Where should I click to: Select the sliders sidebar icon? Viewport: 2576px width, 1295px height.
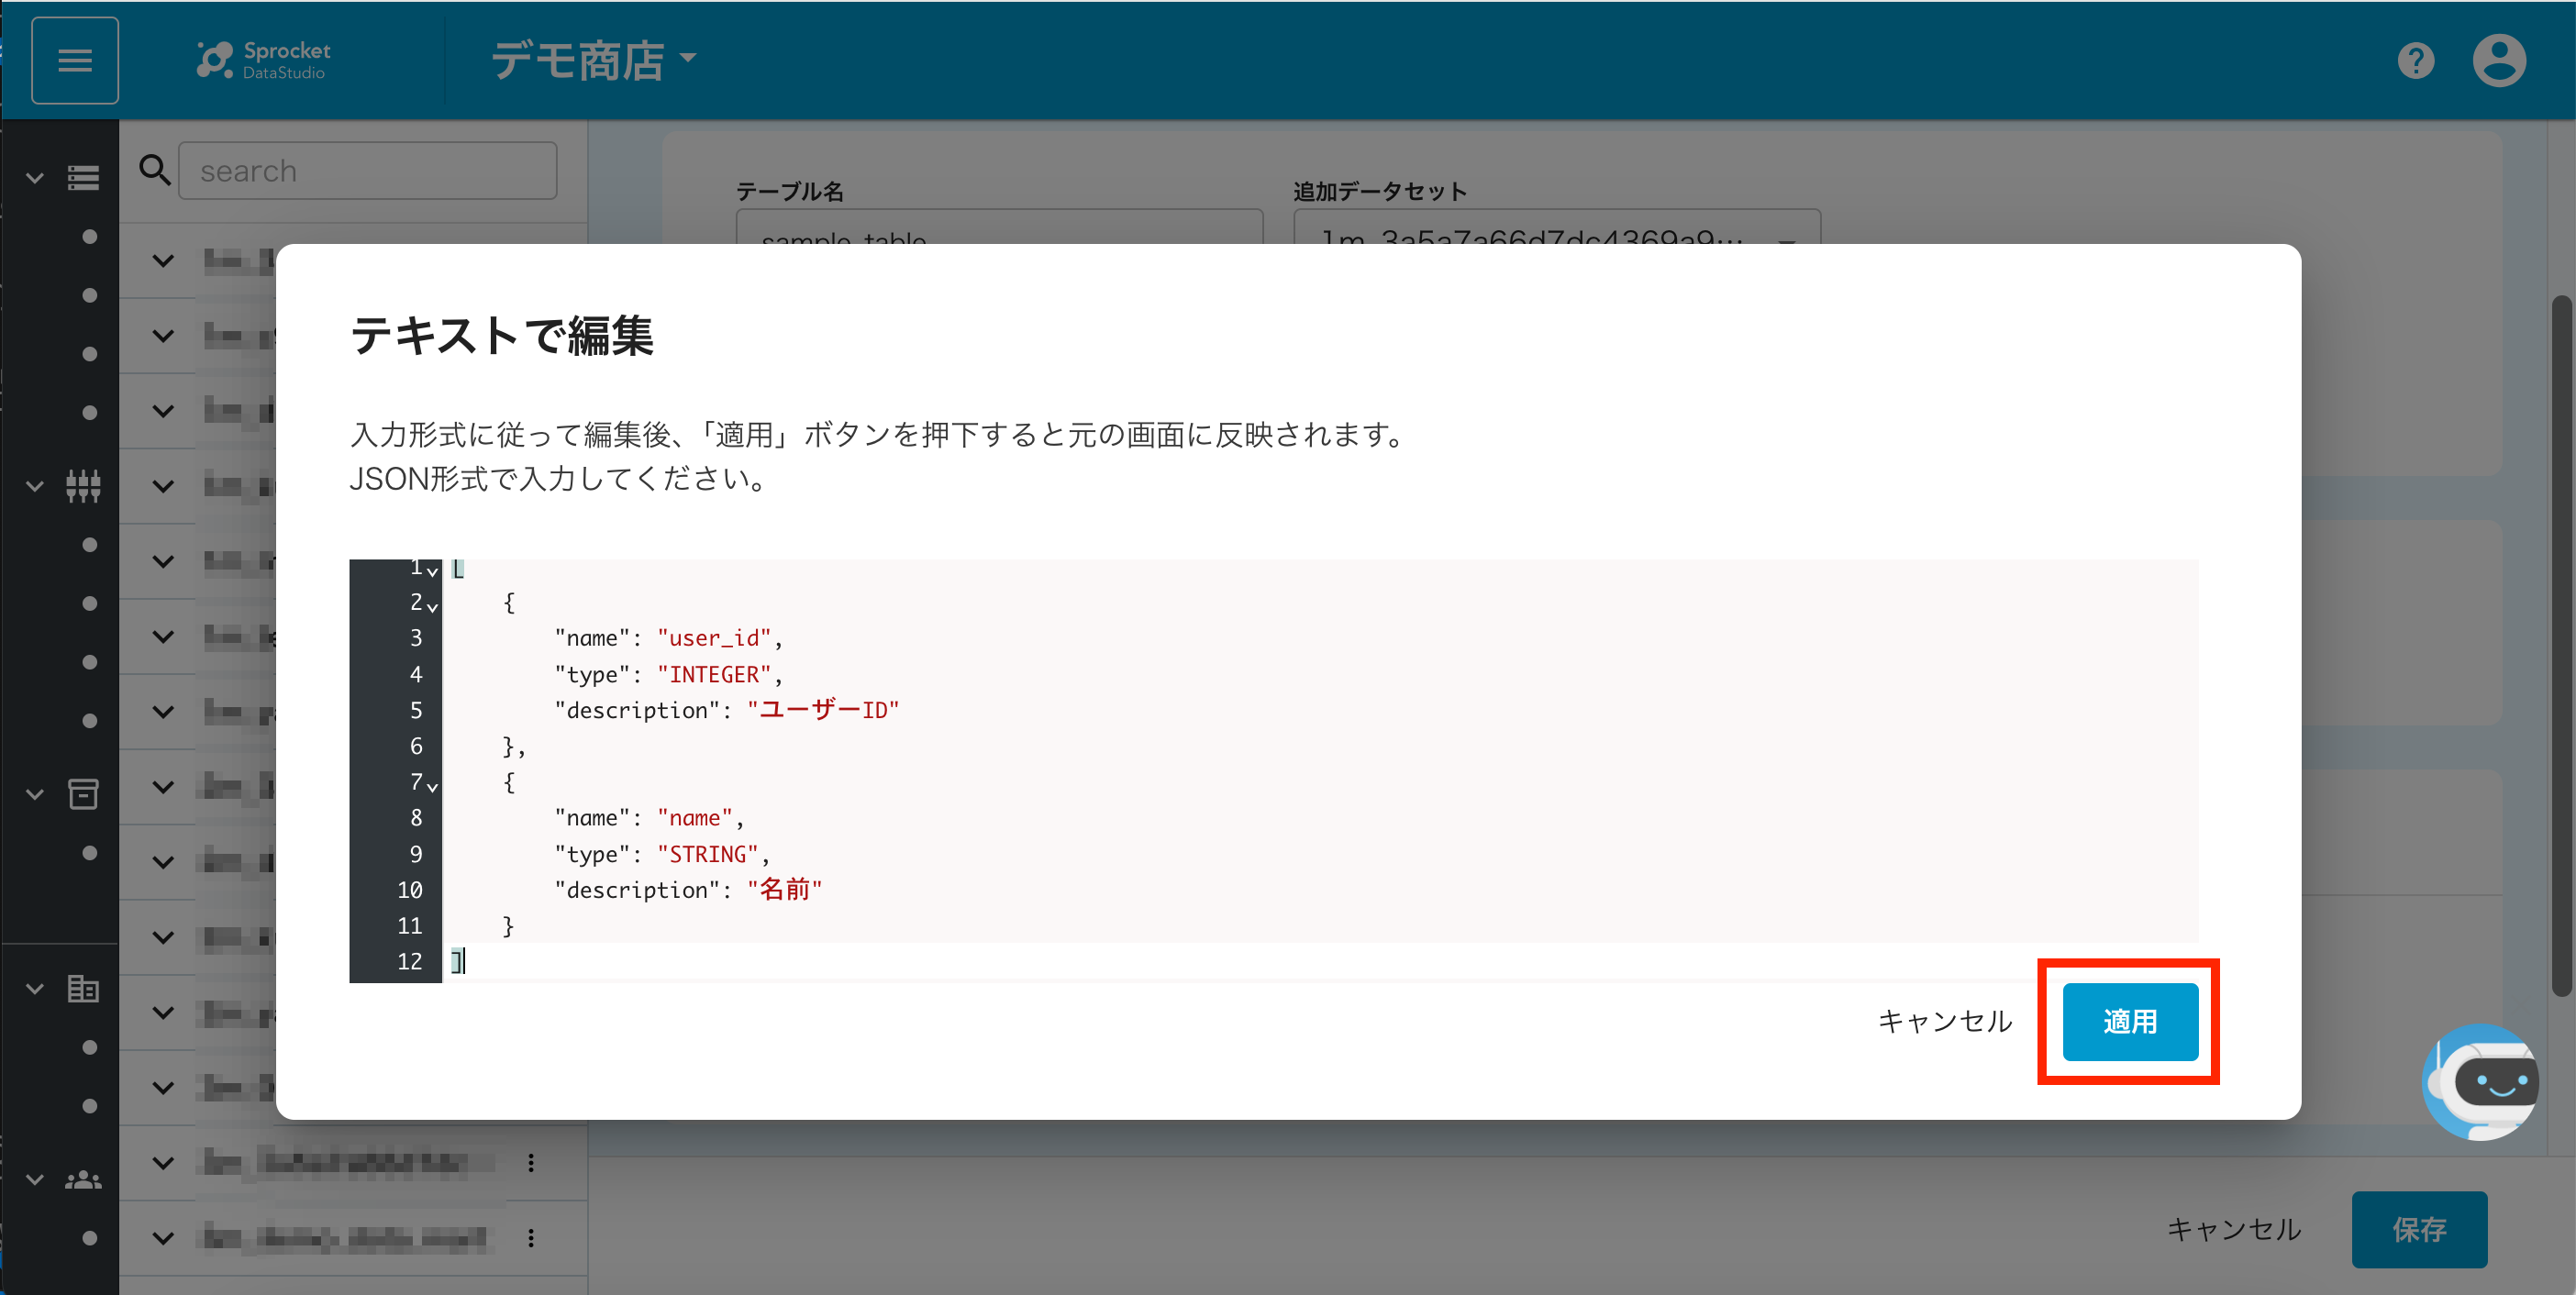83,486
